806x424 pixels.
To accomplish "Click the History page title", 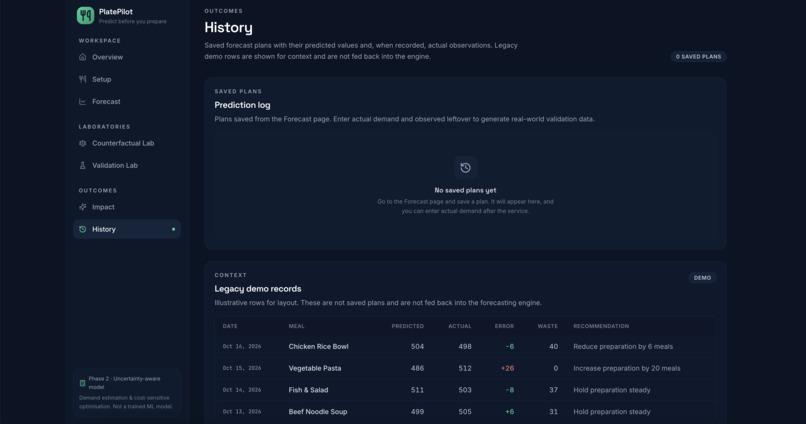I will click(x=228, y=27).
